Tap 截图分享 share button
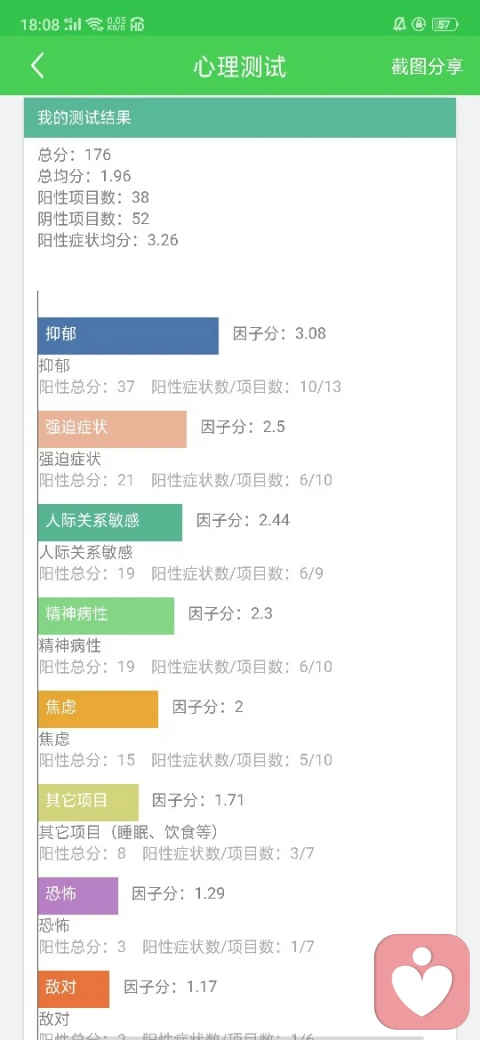 (427, 66)
